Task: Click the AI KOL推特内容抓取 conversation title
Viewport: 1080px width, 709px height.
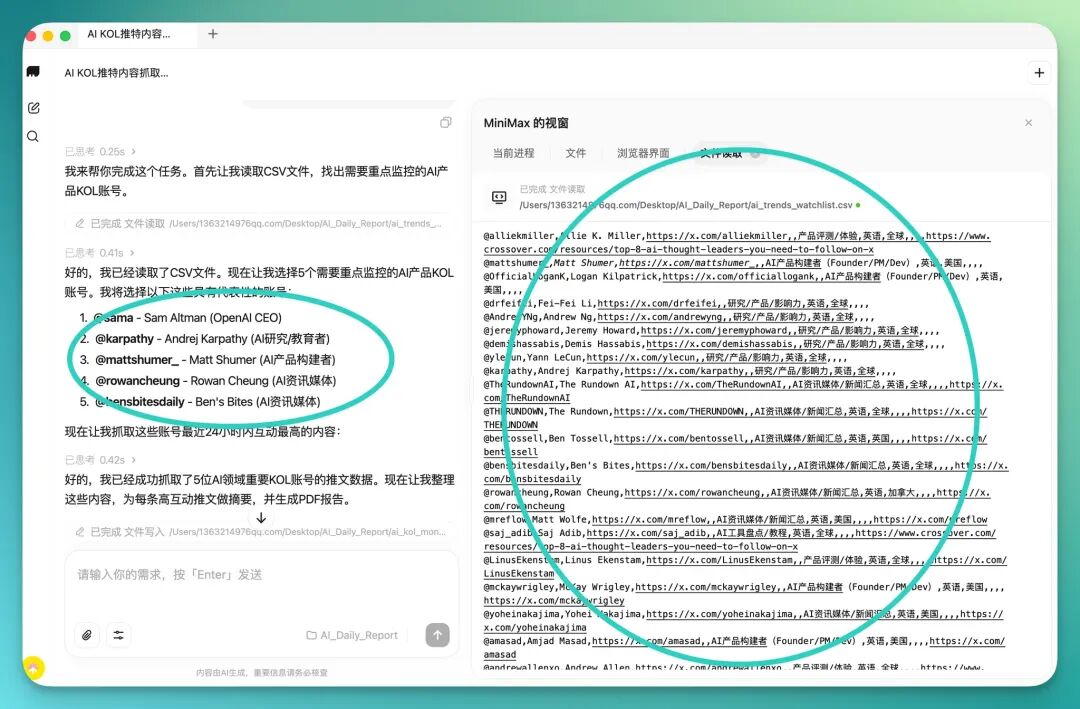Action: point(116,73)
